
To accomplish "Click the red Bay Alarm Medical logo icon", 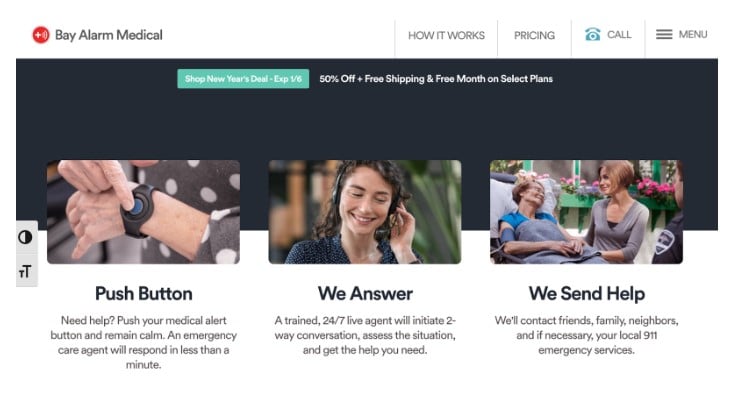I will (41, 35).
